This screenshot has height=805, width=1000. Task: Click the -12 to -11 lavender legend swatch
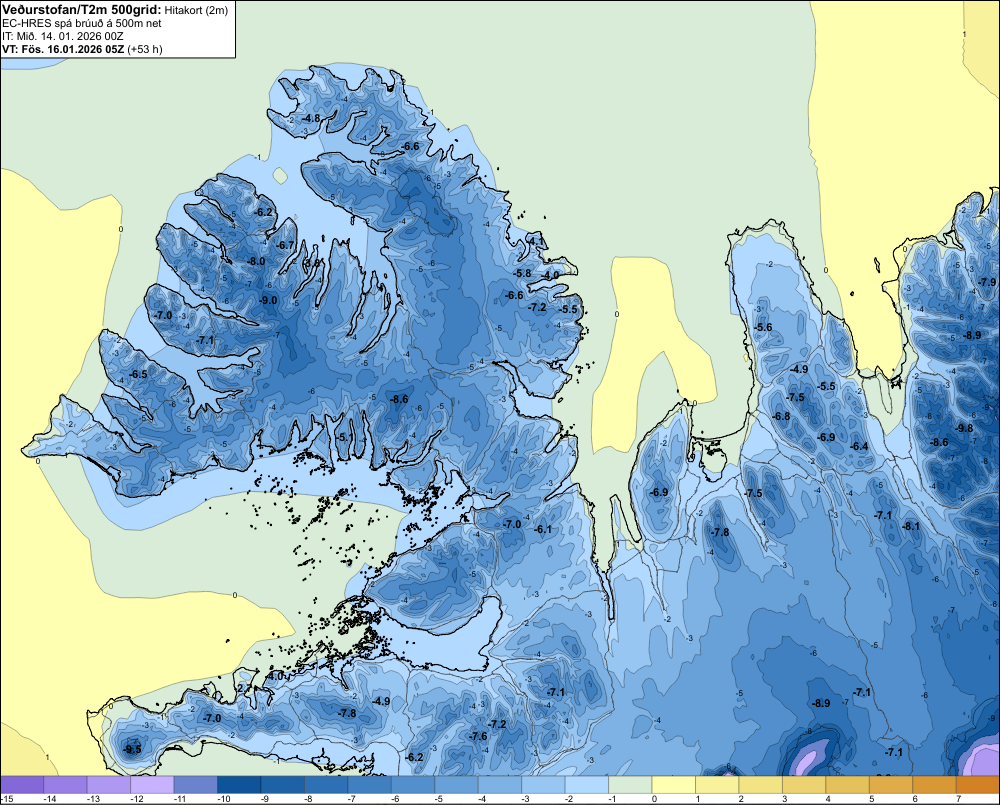(x=152, y=785)
